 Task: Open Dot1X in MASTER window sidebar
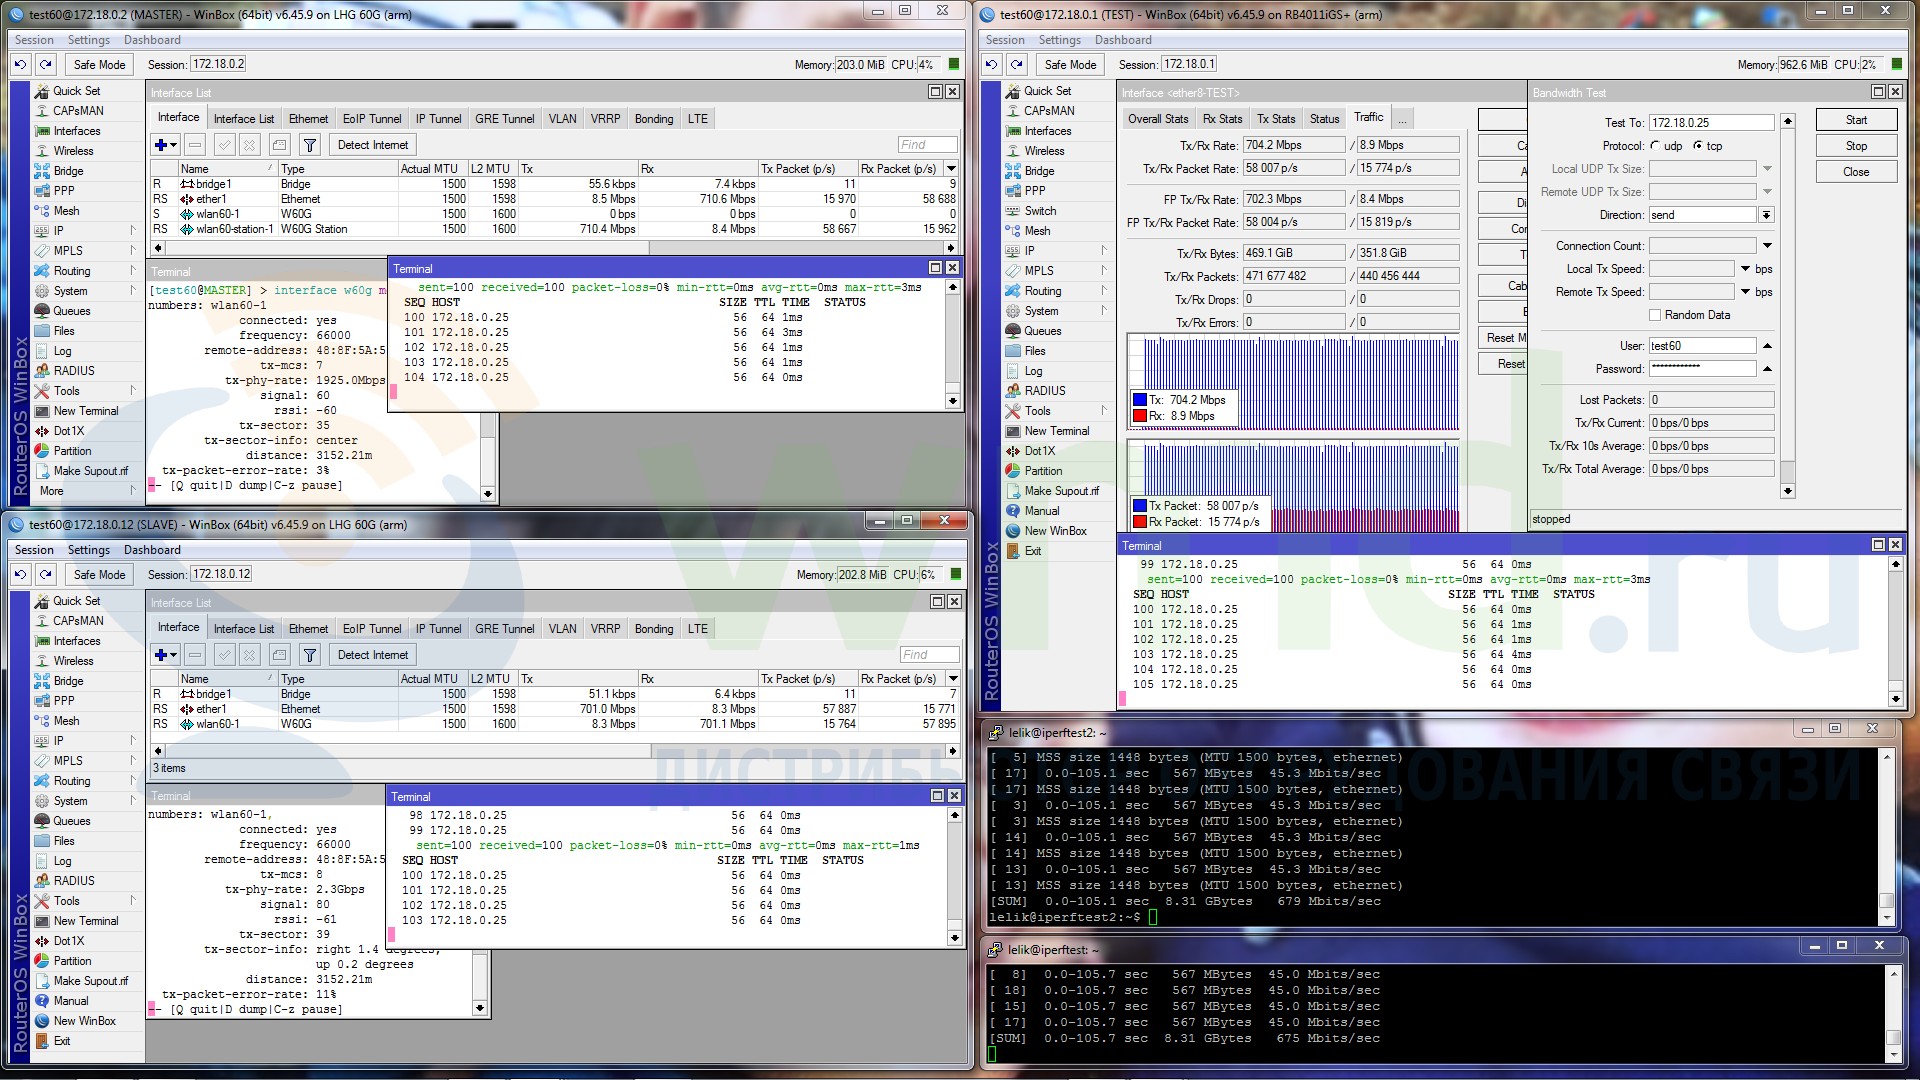point(68,431)
